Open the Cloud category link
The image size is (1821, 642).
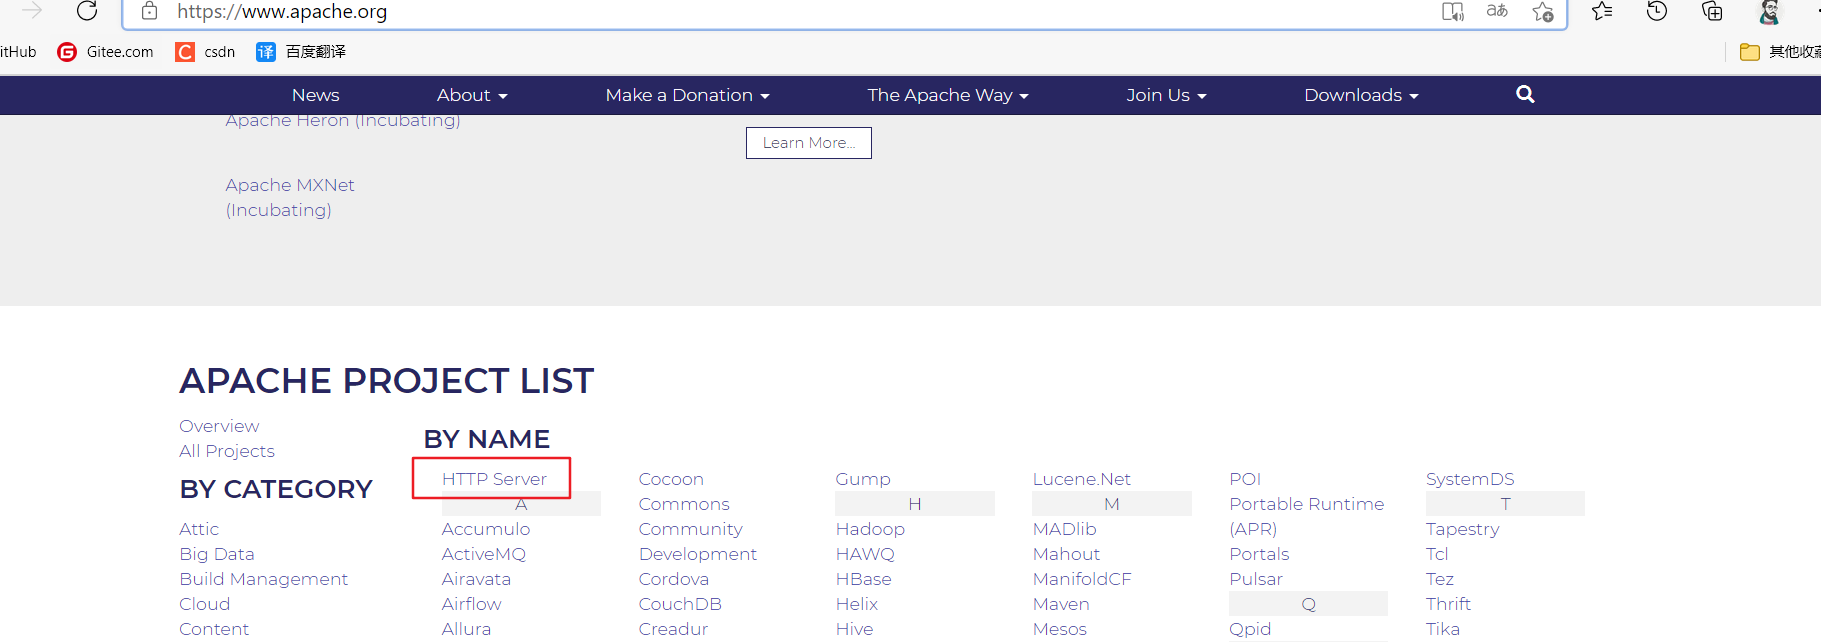coord(205,604)
